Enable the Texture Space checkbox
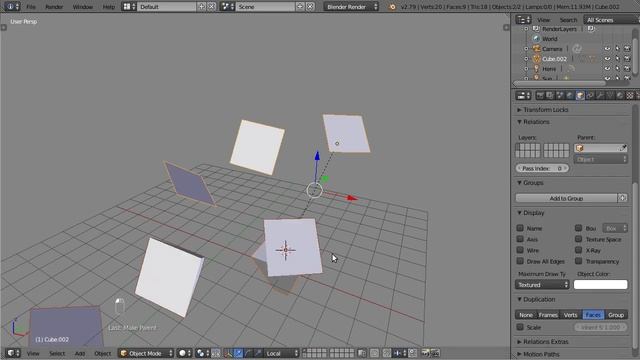This screenshot has height=360, width=640. 578,239
